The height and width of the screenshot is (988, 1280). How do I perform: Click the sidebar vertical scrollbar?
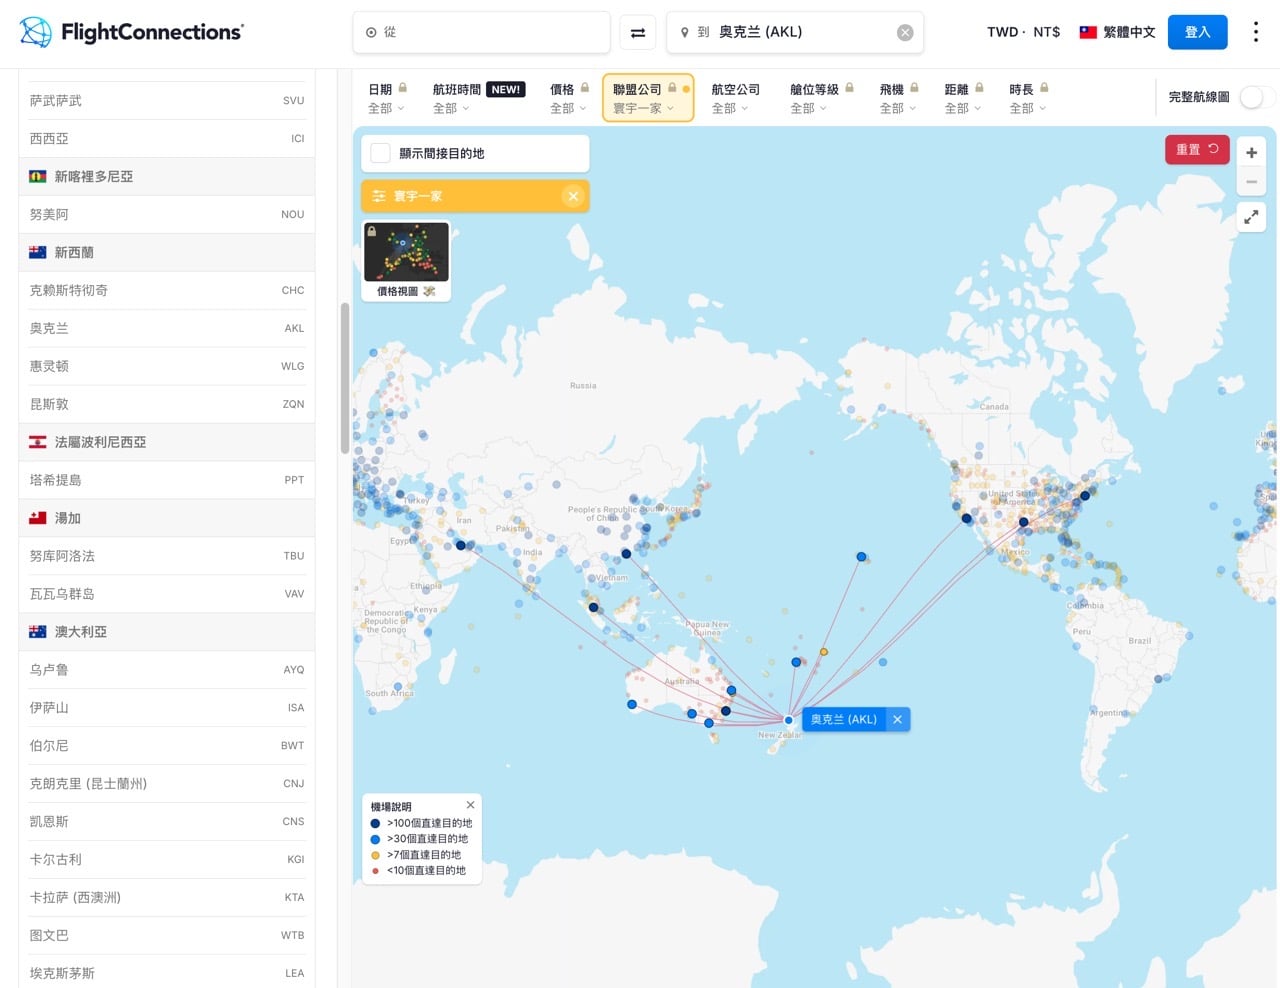coord(345,378)
